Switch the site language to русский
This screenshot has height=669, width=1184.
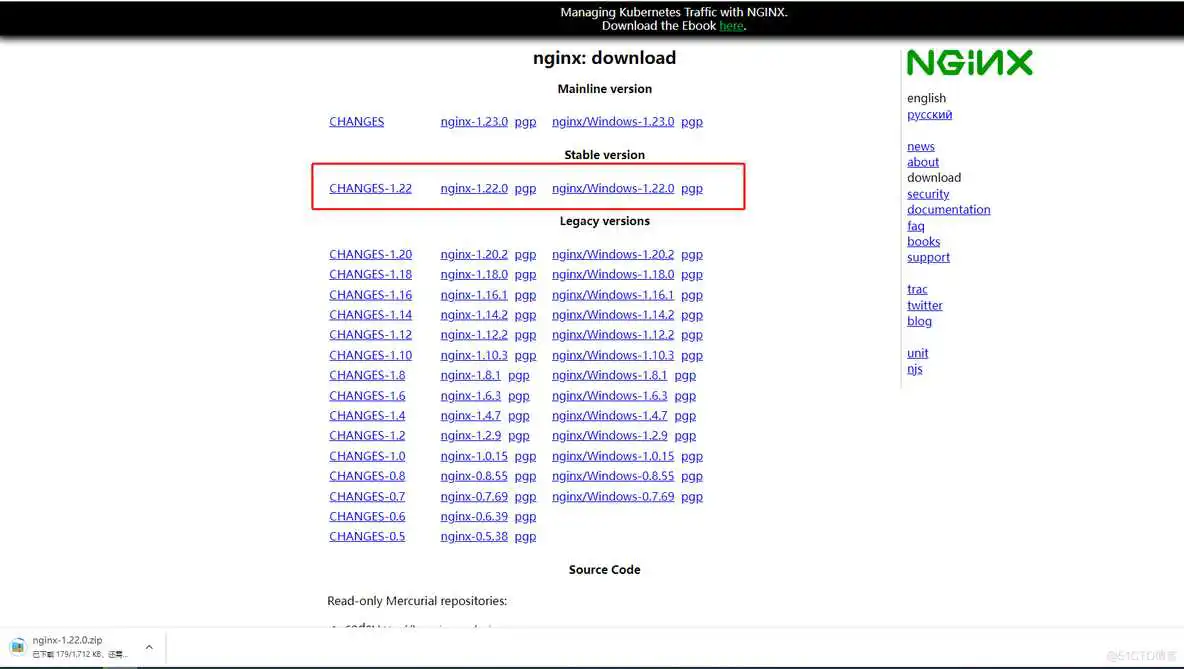(929, 114)
